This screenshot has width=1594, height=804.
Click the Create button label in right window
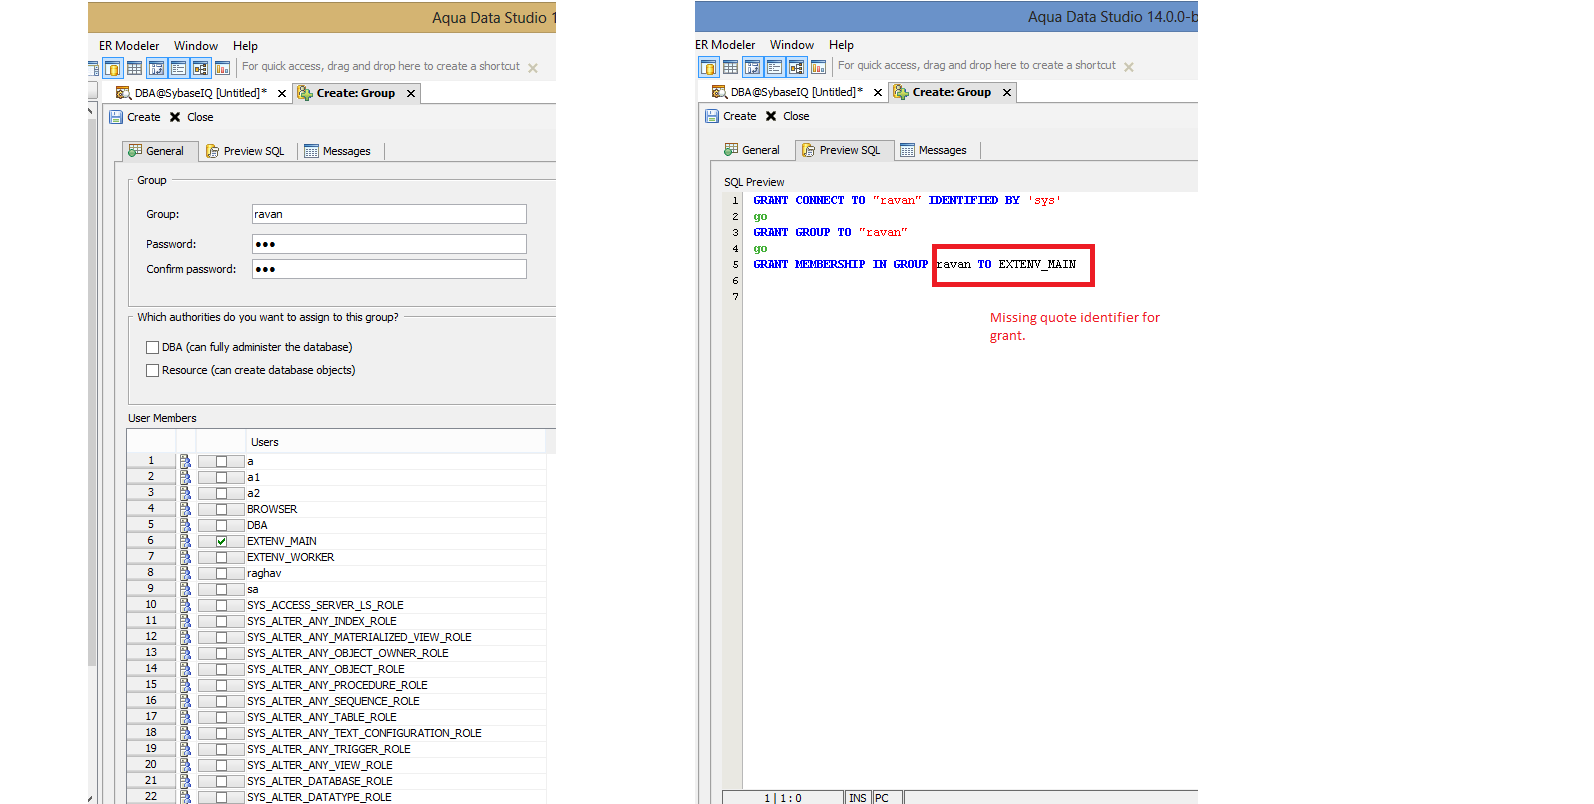[x=740, y=116]
